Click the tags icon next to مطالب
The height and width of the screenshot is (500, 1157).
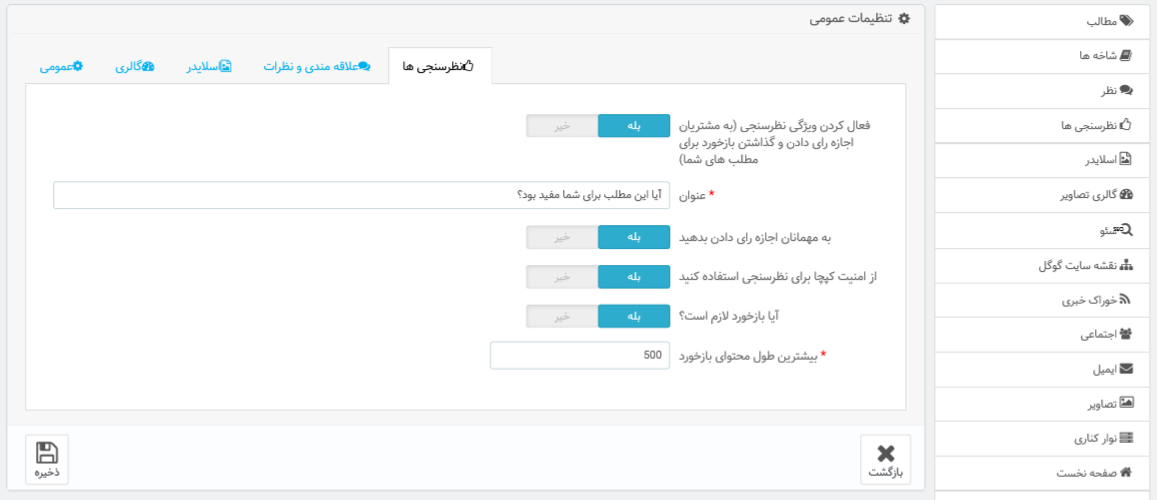click(1125, 21)
